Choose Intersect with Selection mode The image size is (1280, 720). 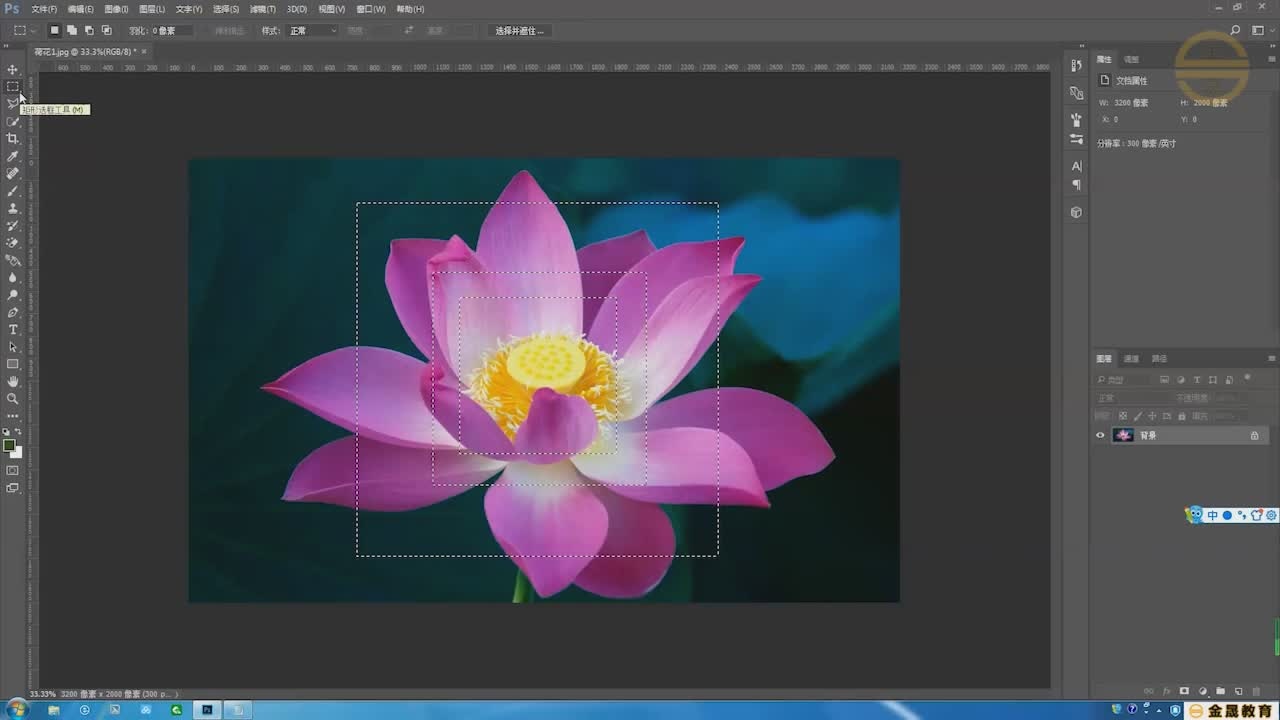coord(106,31)
